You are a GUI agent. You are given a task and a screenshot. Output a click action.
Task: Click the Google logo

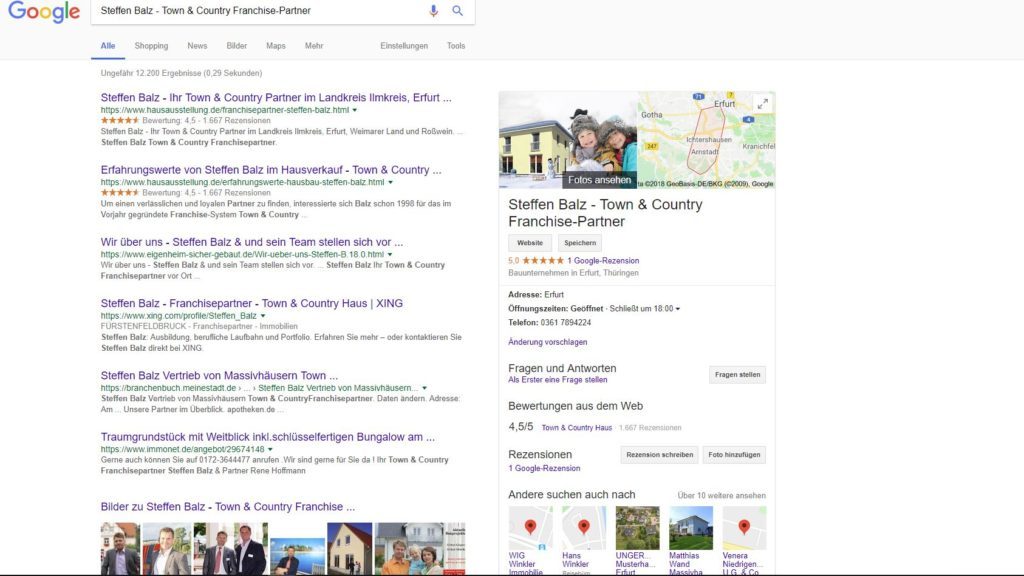44,12
